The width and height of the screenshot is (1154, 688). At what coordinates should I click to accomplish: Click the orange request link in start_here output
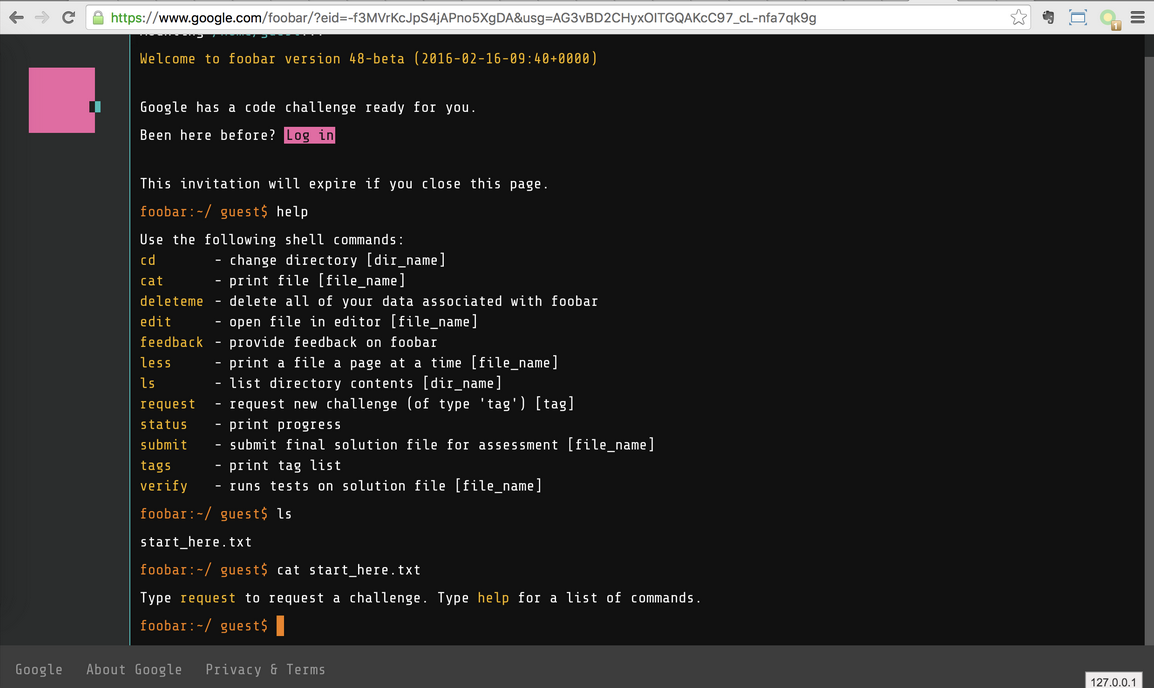coord(208,598)
